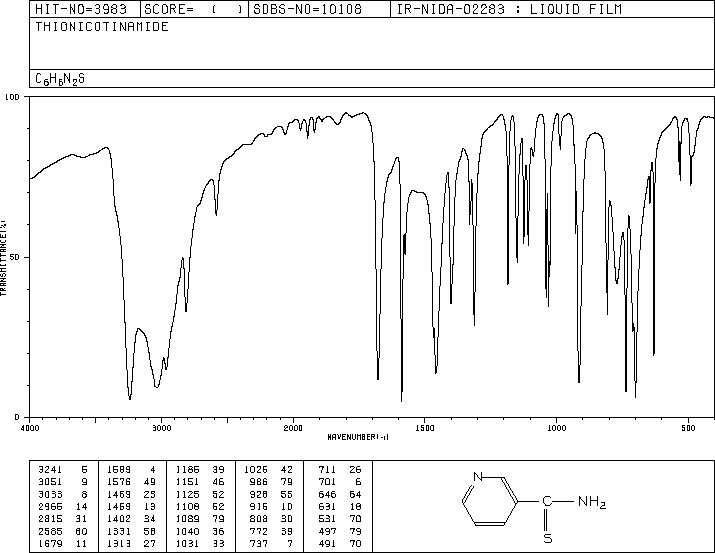Select peak table entry 646
Viewport: 715px width, 553px height.
327,494
